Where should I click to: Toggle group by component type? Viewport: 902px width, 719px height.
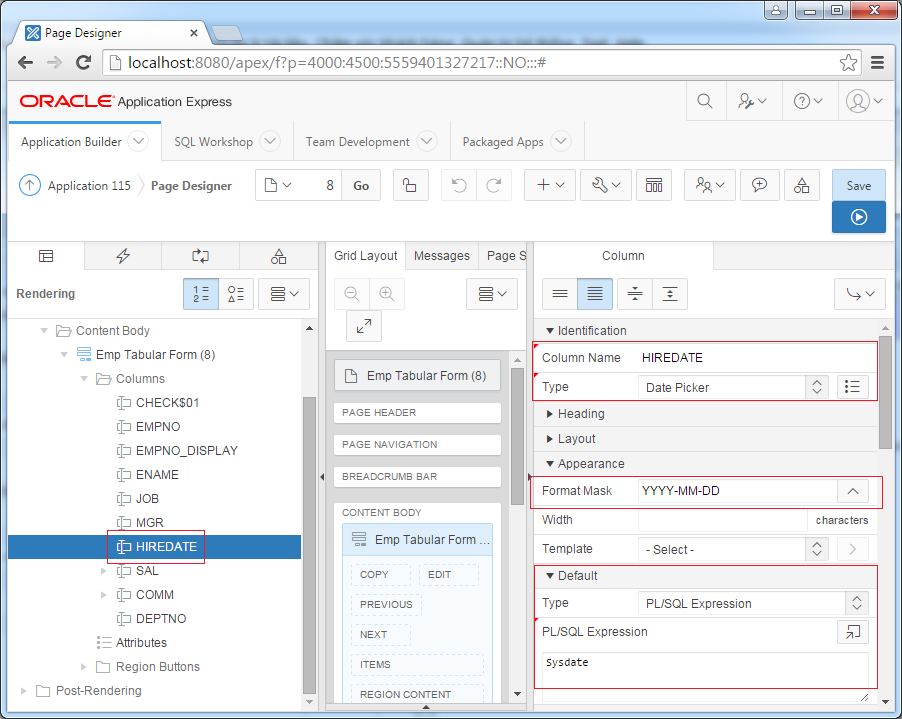[236, 294]
